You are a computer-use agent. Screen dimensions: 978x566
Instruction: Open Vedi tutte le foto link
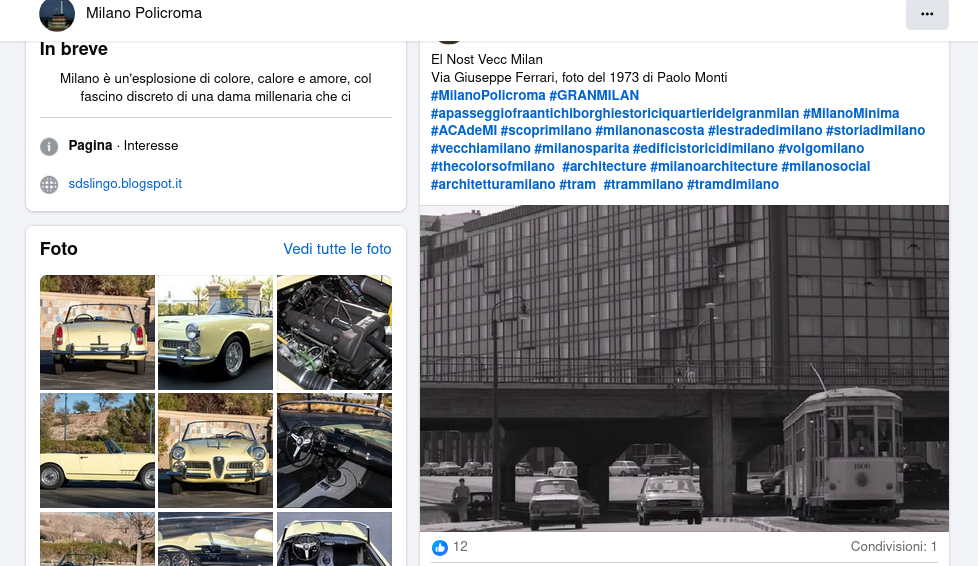pyautogui.click(x=337, y=249)
